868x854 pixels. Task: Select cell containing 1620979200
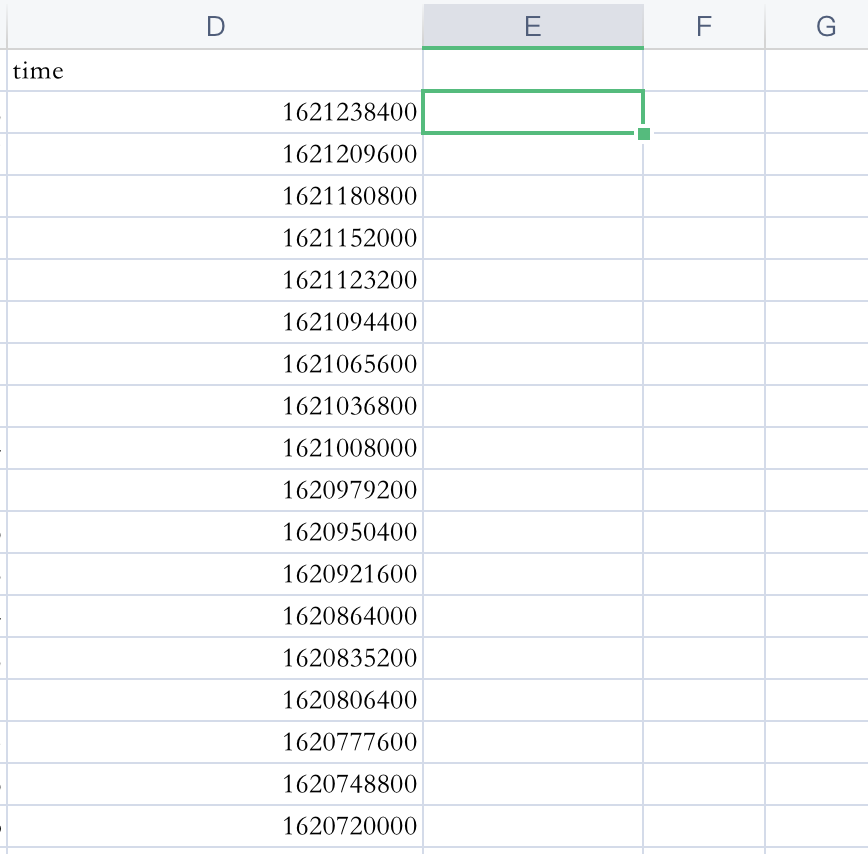[215, 490]
